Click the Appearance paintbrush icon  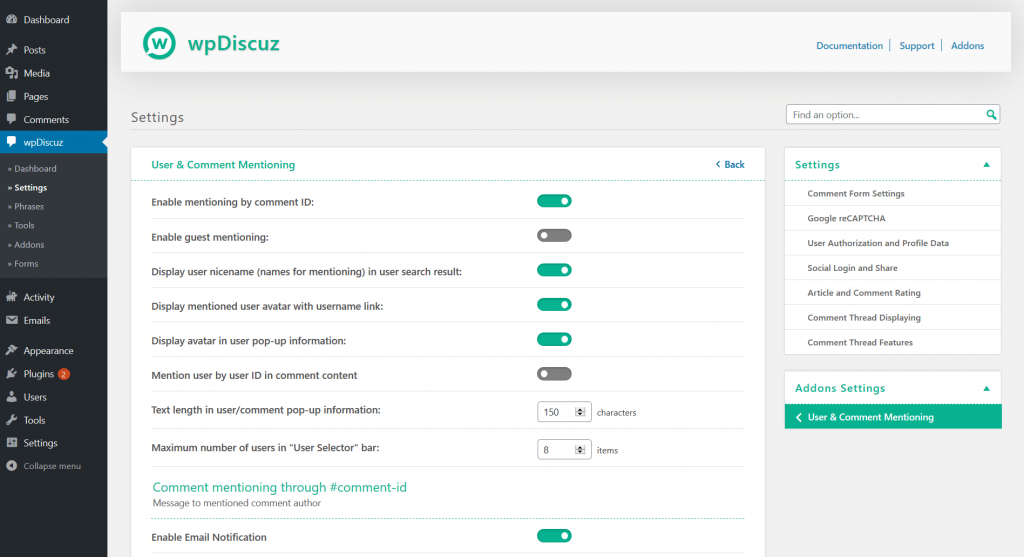click(x=11, y=351)
